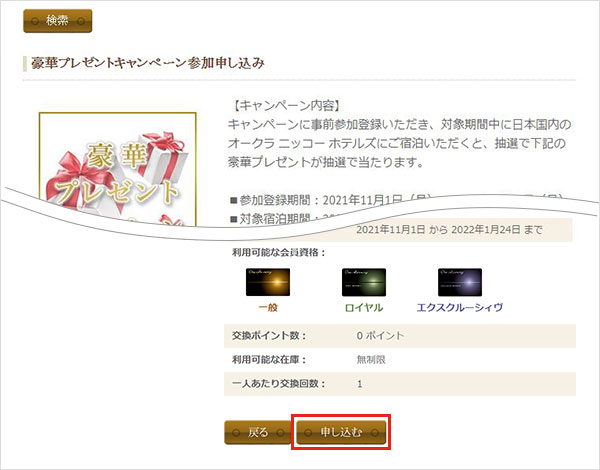The width and height of the screenshot is (600, 470).
Task: Select the gold 一般 membership card icon
Action: click(x=268, y=282)
